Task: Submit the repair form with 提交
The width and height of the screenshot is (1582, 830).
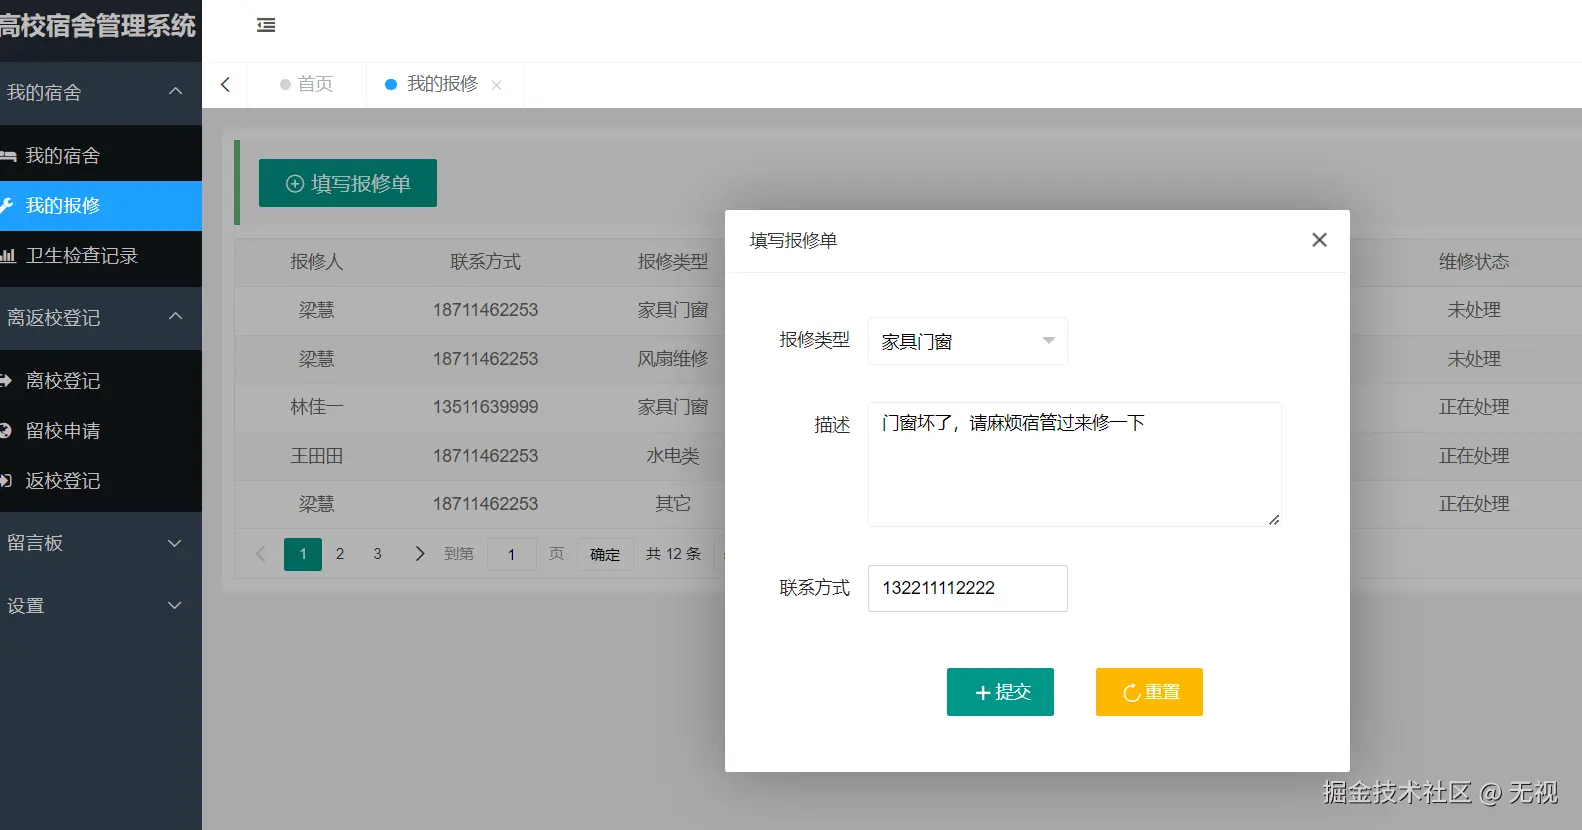Action: click(1000, 692)
